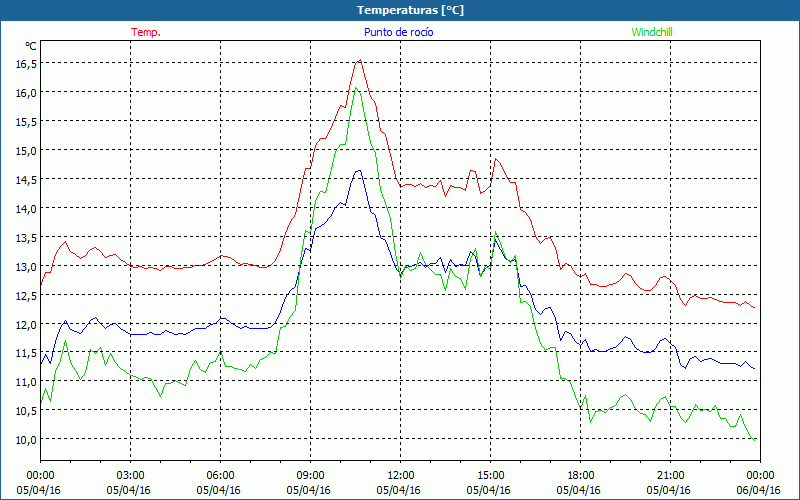Screen dimensions: 800x500
Task: Click the 11,5 y-axis value
Action: (28, 353)
